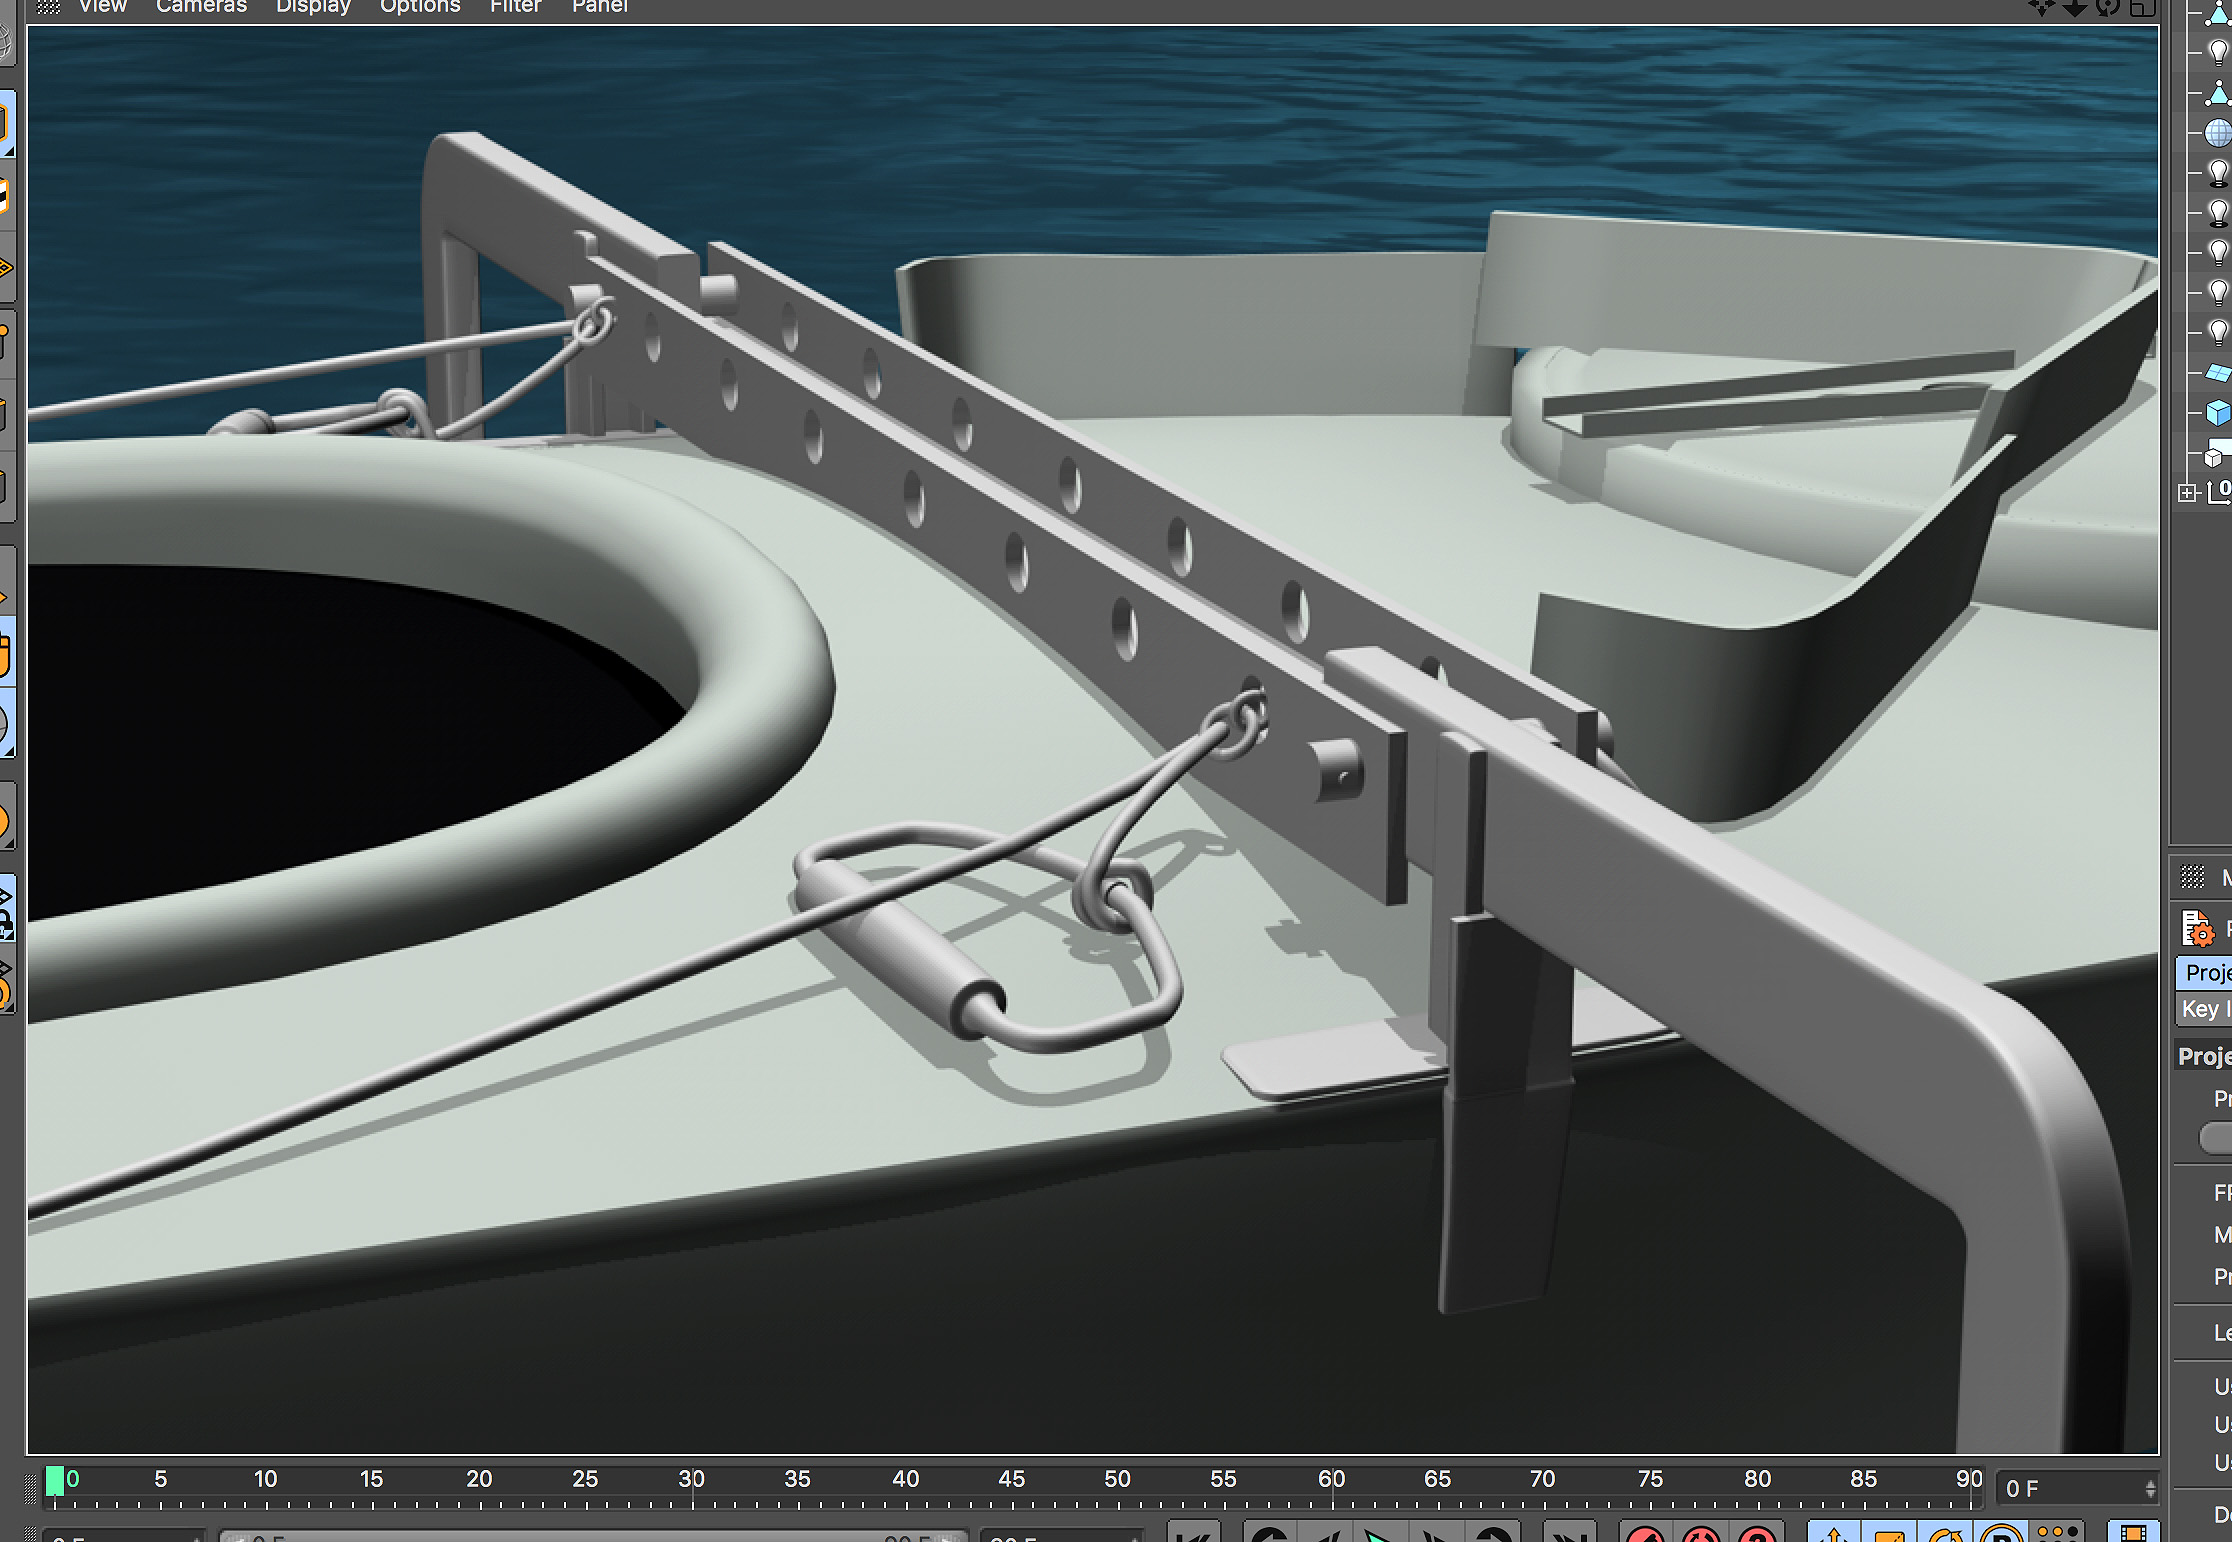Select the blue plane object icon

[2218, 373]
